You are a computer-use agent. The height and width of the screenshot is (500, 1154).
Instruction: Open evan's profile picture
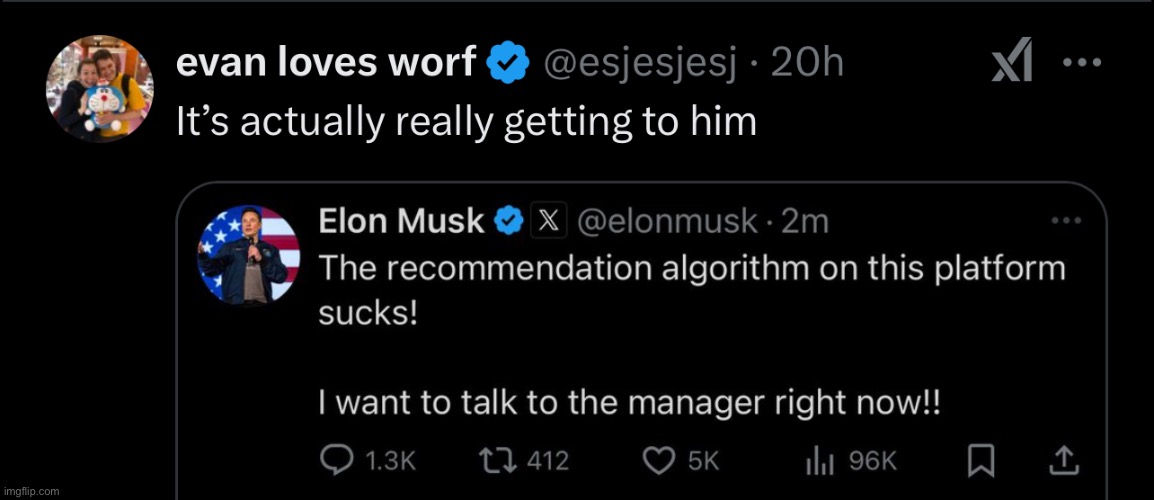click(x=98, y=87)
